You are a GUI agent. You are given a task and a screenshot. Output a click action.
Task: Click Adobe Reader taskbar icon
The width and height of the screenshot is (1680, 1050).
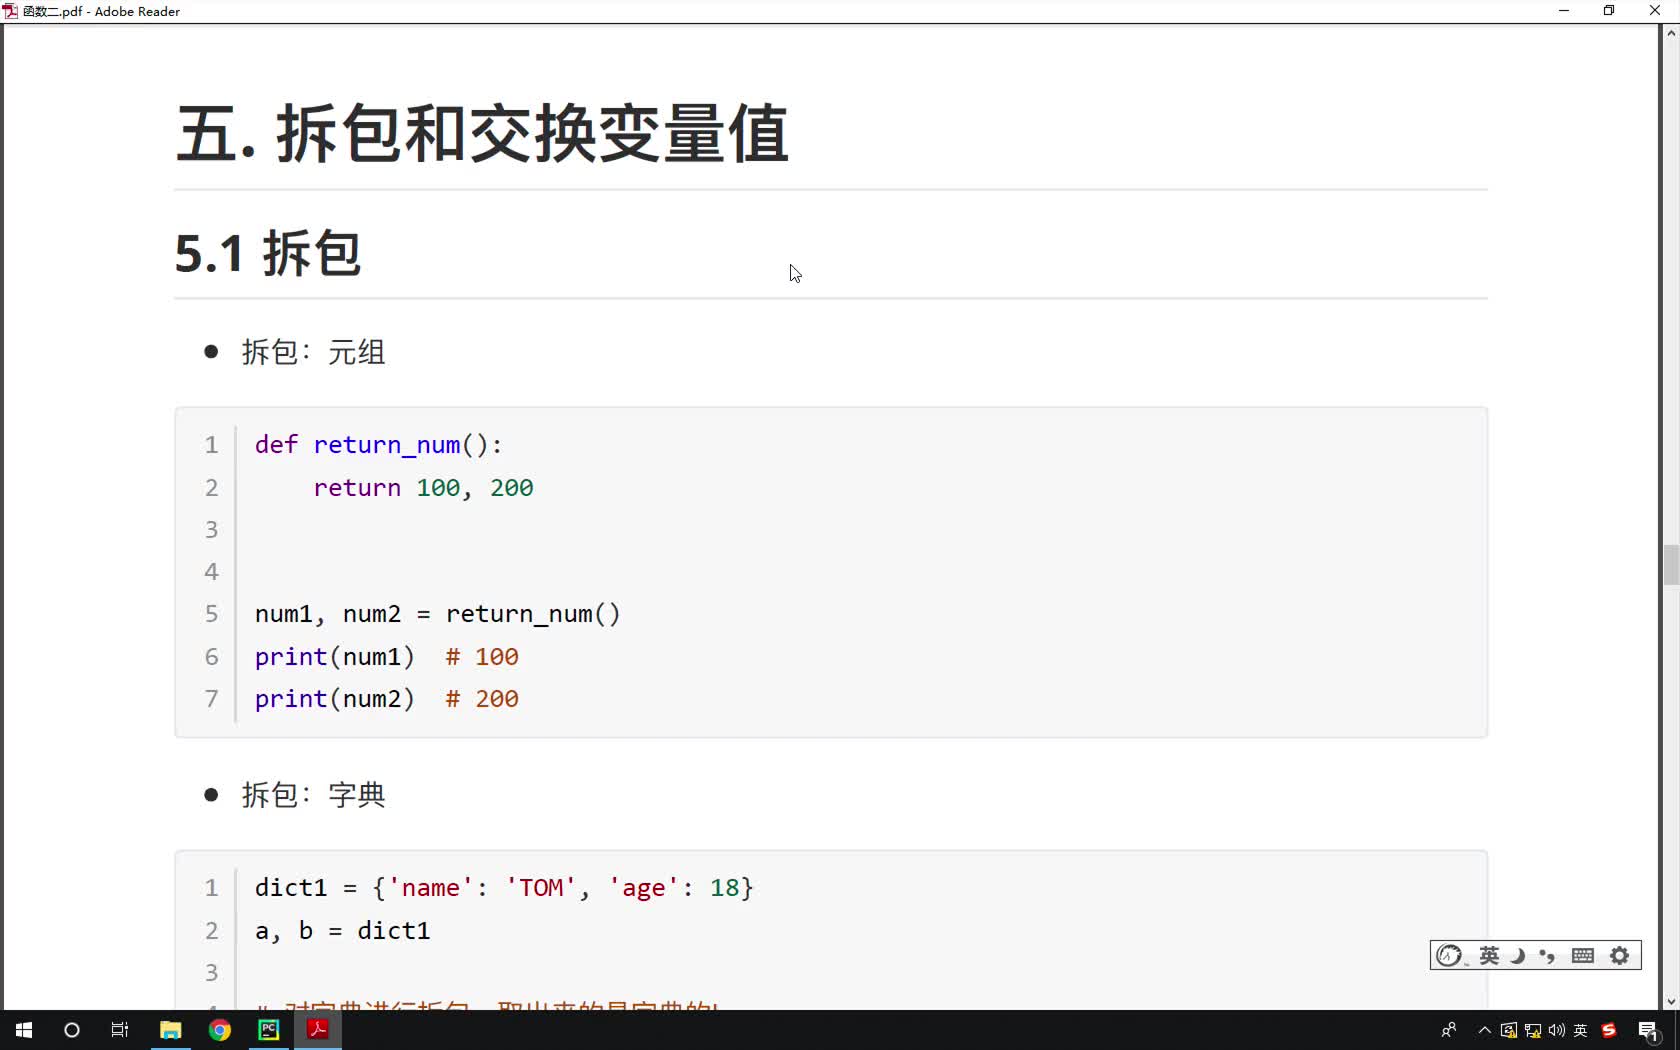(318, 1030)
